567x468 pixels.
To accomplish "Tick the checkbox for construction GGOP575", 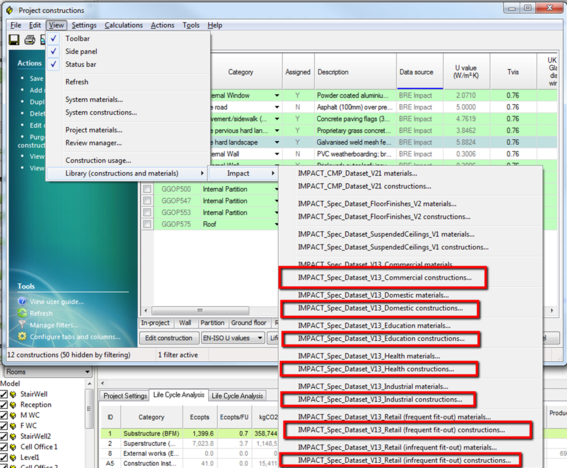I will [147, 224].
